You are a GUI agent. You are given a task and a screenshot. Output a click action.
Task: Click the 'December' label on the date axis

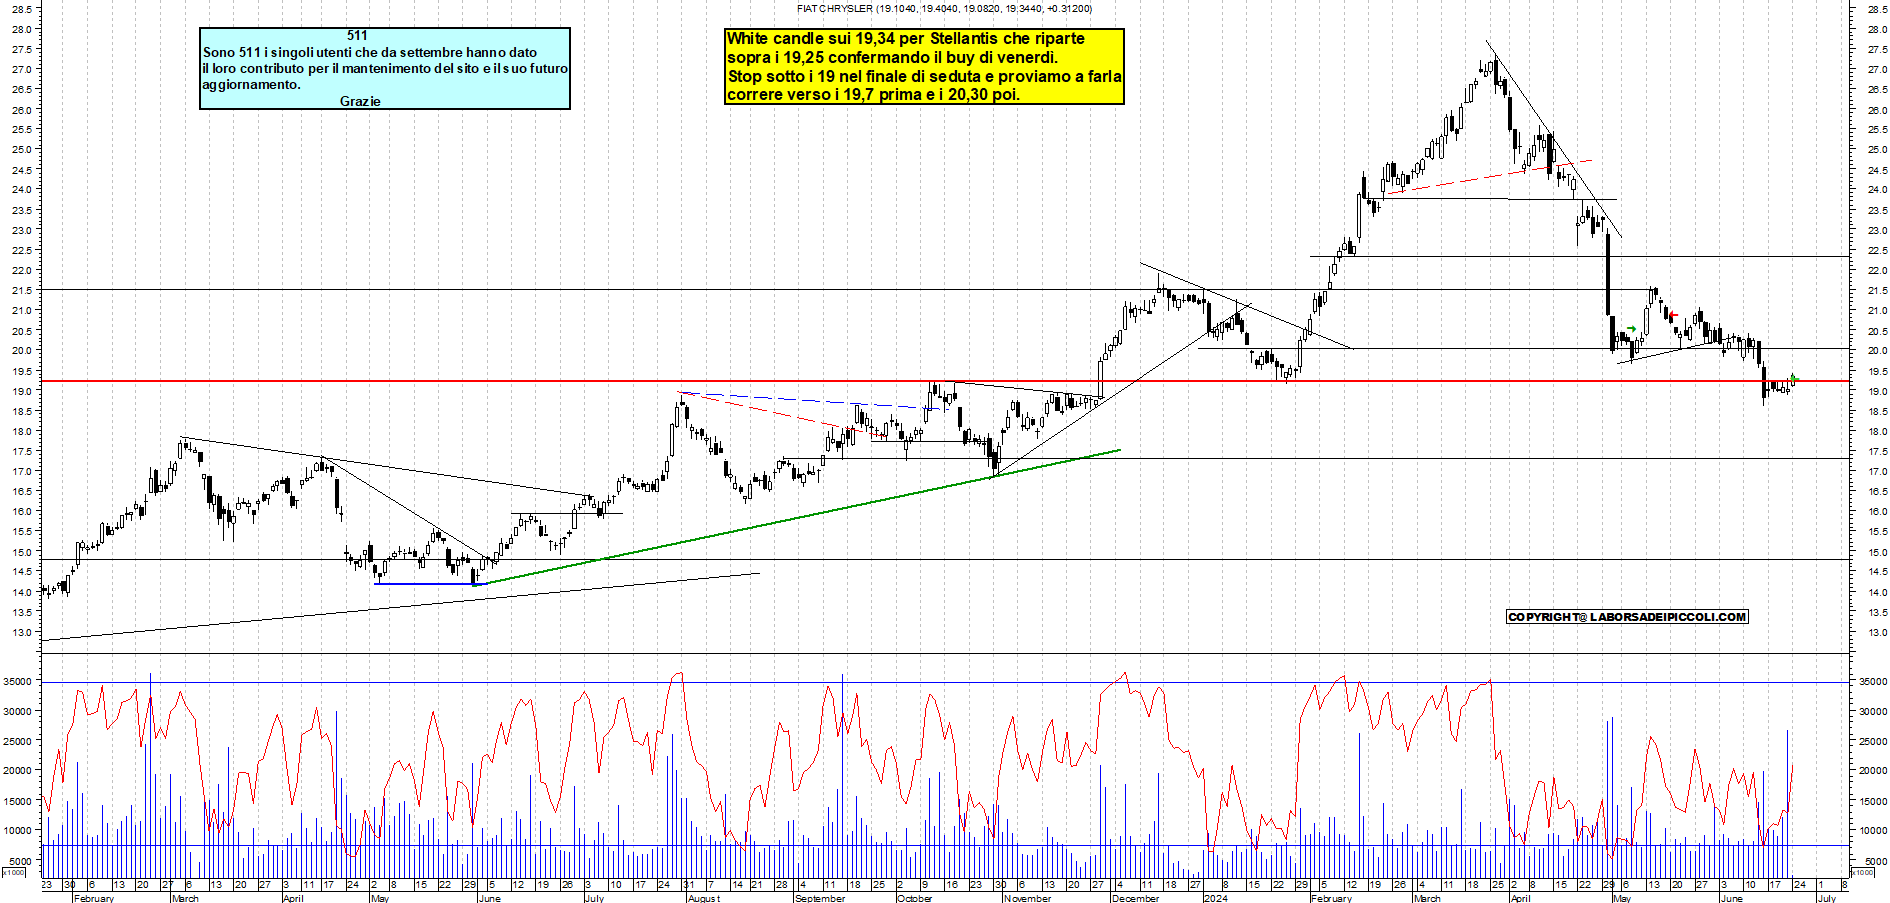coord(1136,898)
